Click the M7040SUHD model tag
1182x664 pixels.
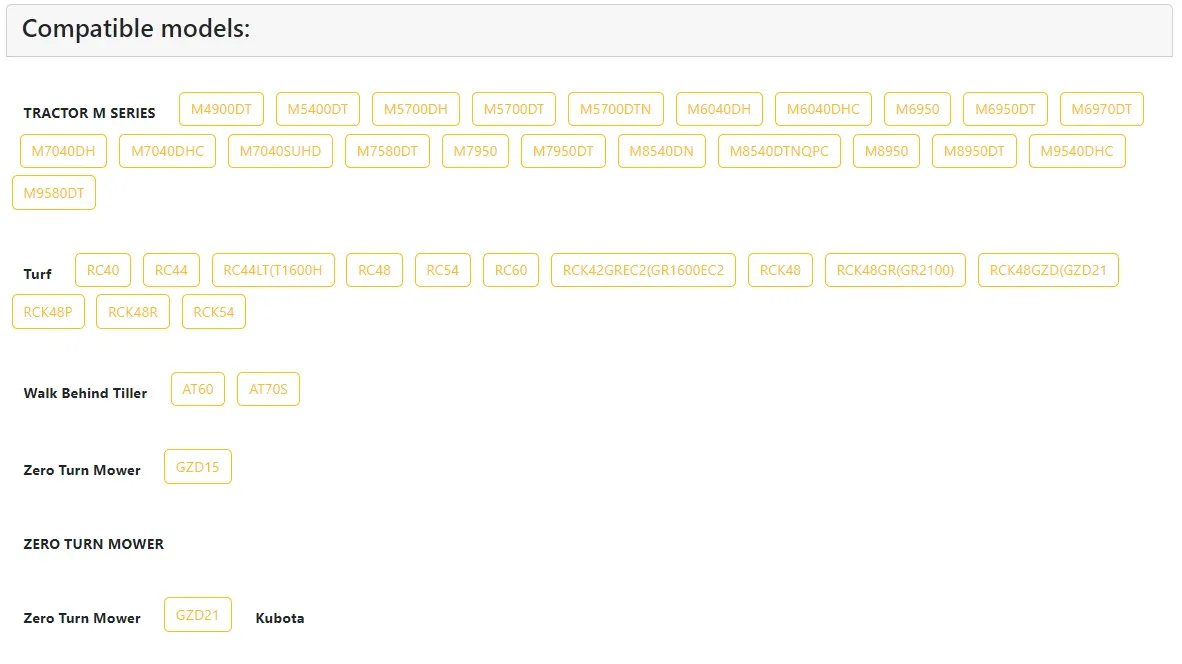pos(280,152)
